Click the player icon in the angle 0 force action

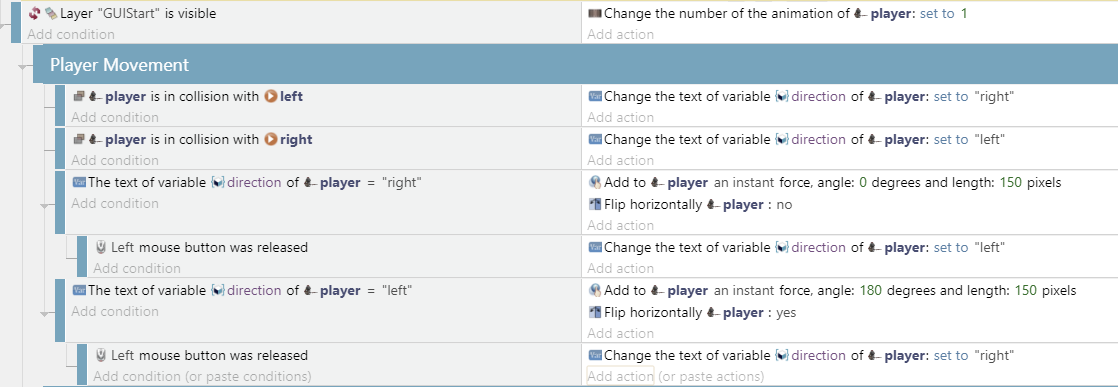point(657,182)
